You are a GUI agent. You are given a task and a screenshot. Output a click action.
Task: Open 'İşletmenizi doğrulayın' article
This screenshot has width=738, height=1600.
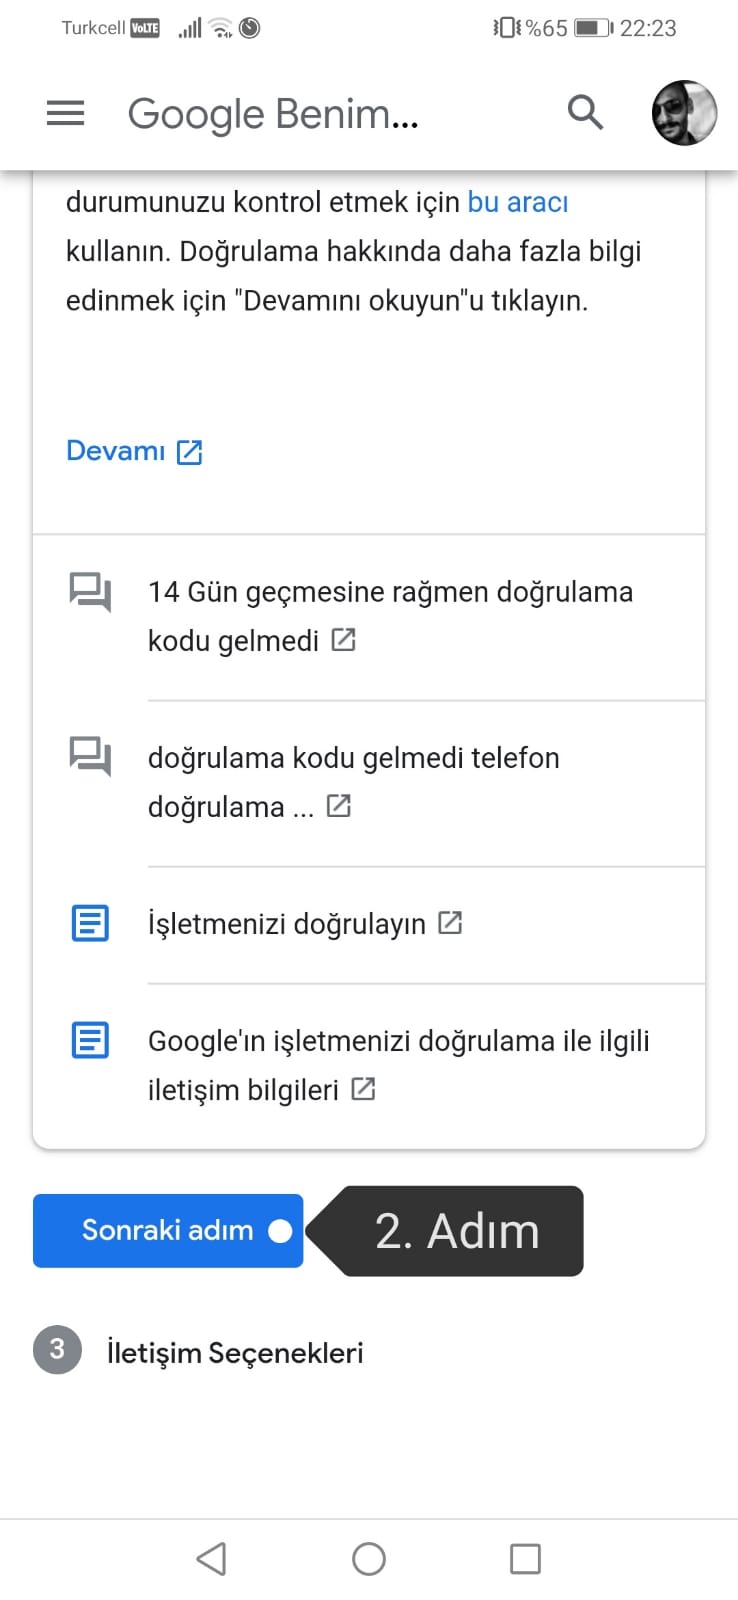point(287,924)
